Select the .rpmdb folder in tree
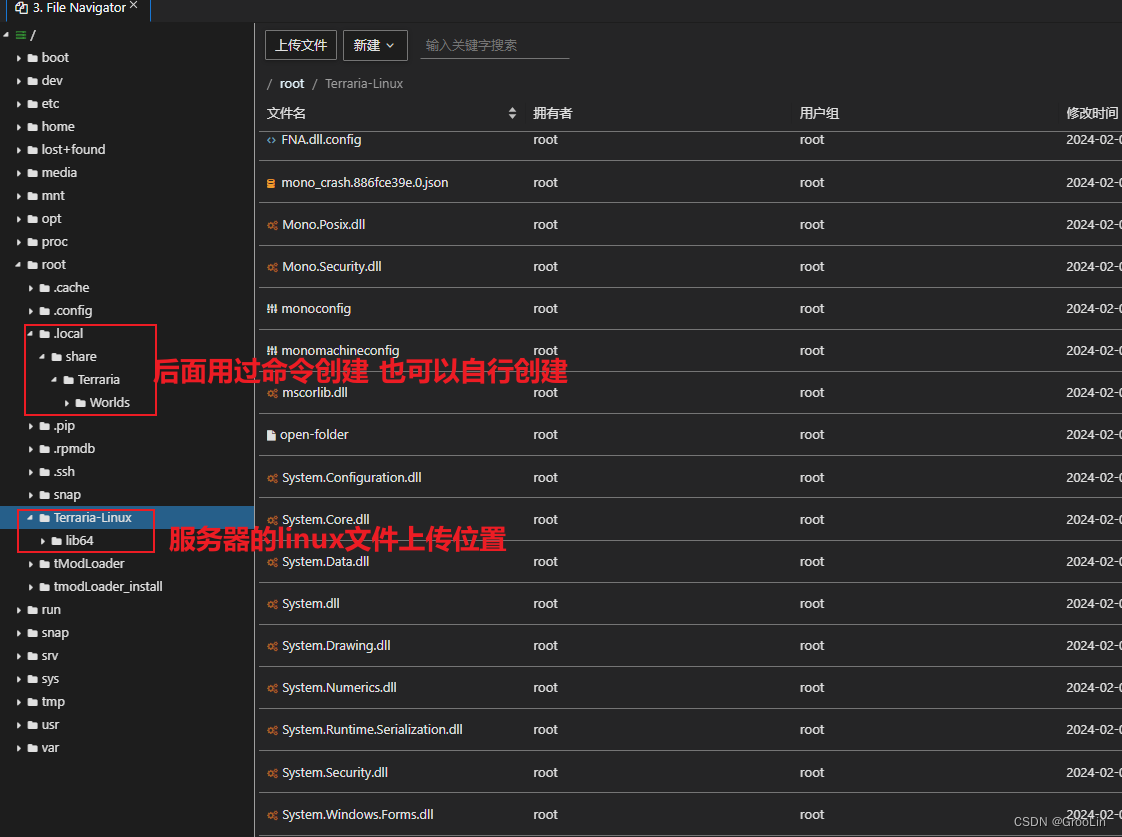This screenshot has width=1122, height=837. (x=74, y=449)
